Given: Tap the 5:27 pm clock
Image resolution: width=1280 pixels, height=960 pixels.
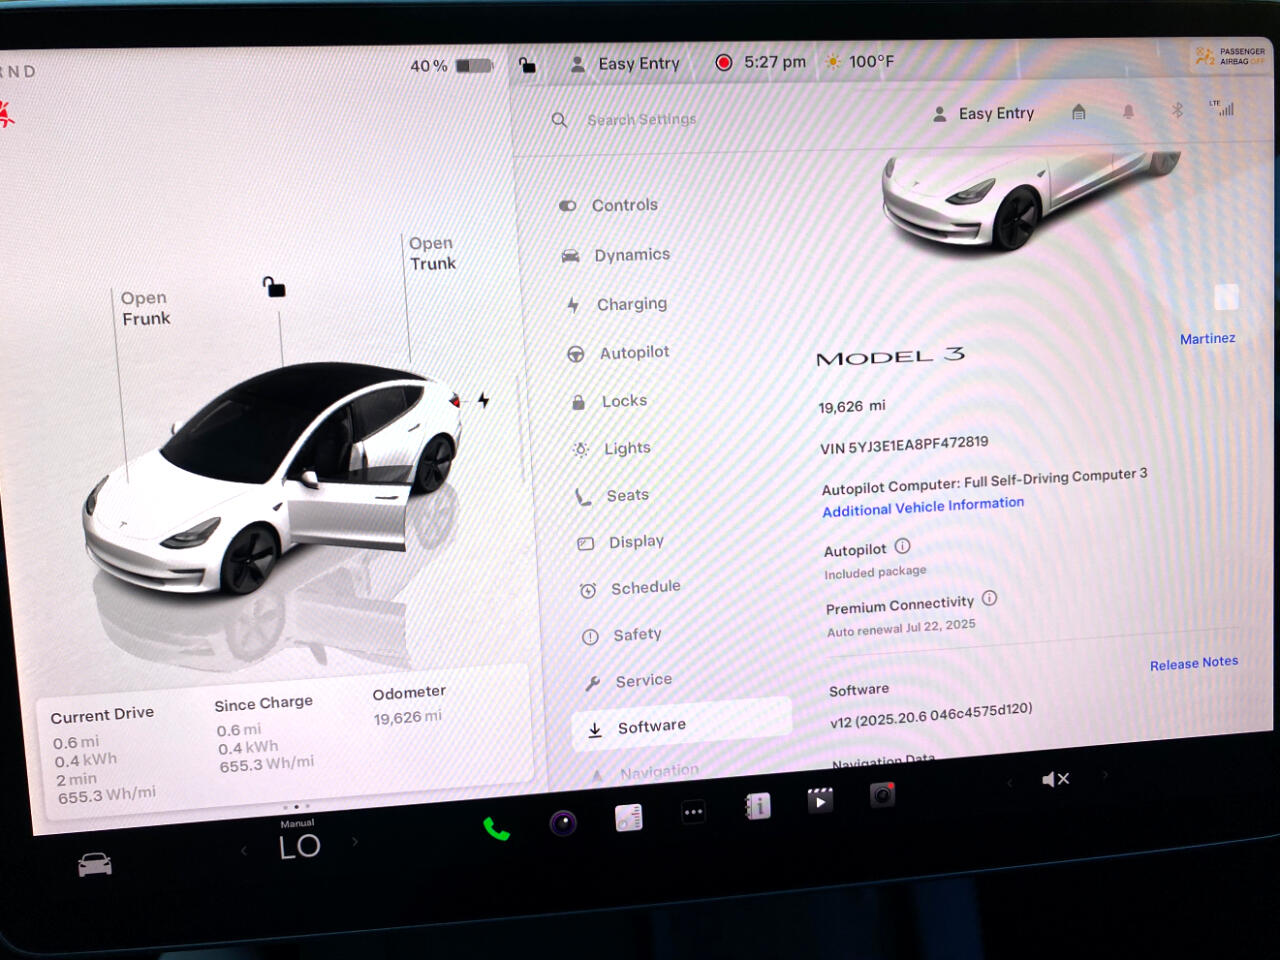Looking at the screenshot, I should coord(775,62).
